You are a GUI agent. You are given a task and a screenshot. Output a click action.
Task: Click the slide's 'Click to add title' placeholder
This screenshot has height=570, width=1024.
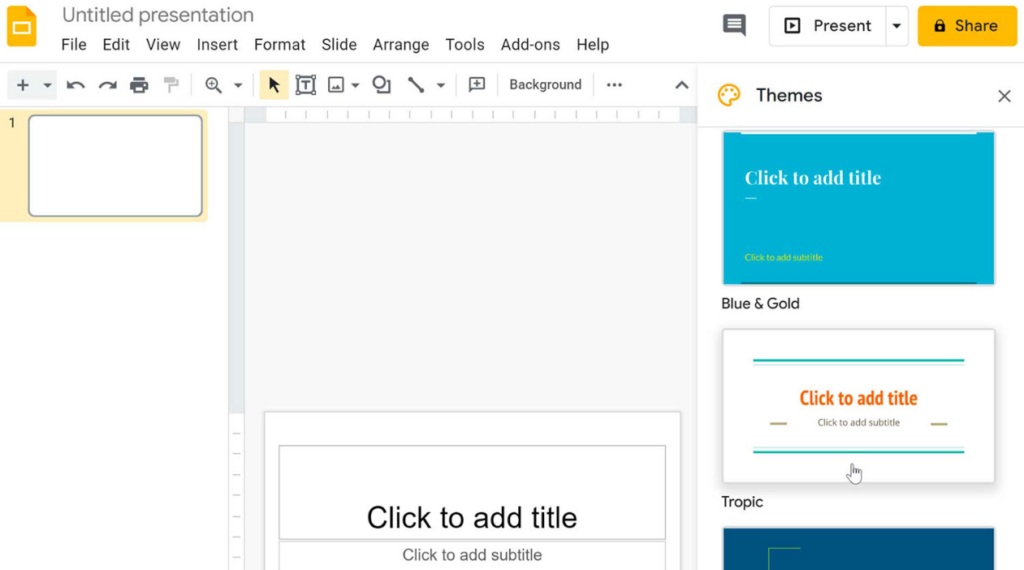(472, 493)
